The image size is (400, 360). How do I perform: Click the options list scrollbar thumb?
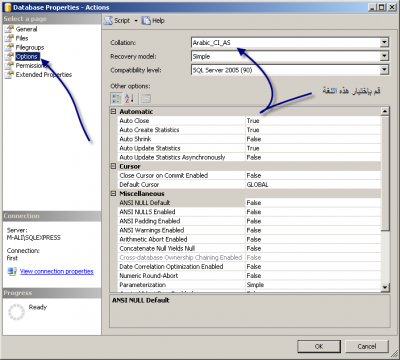tap(385, 173)
